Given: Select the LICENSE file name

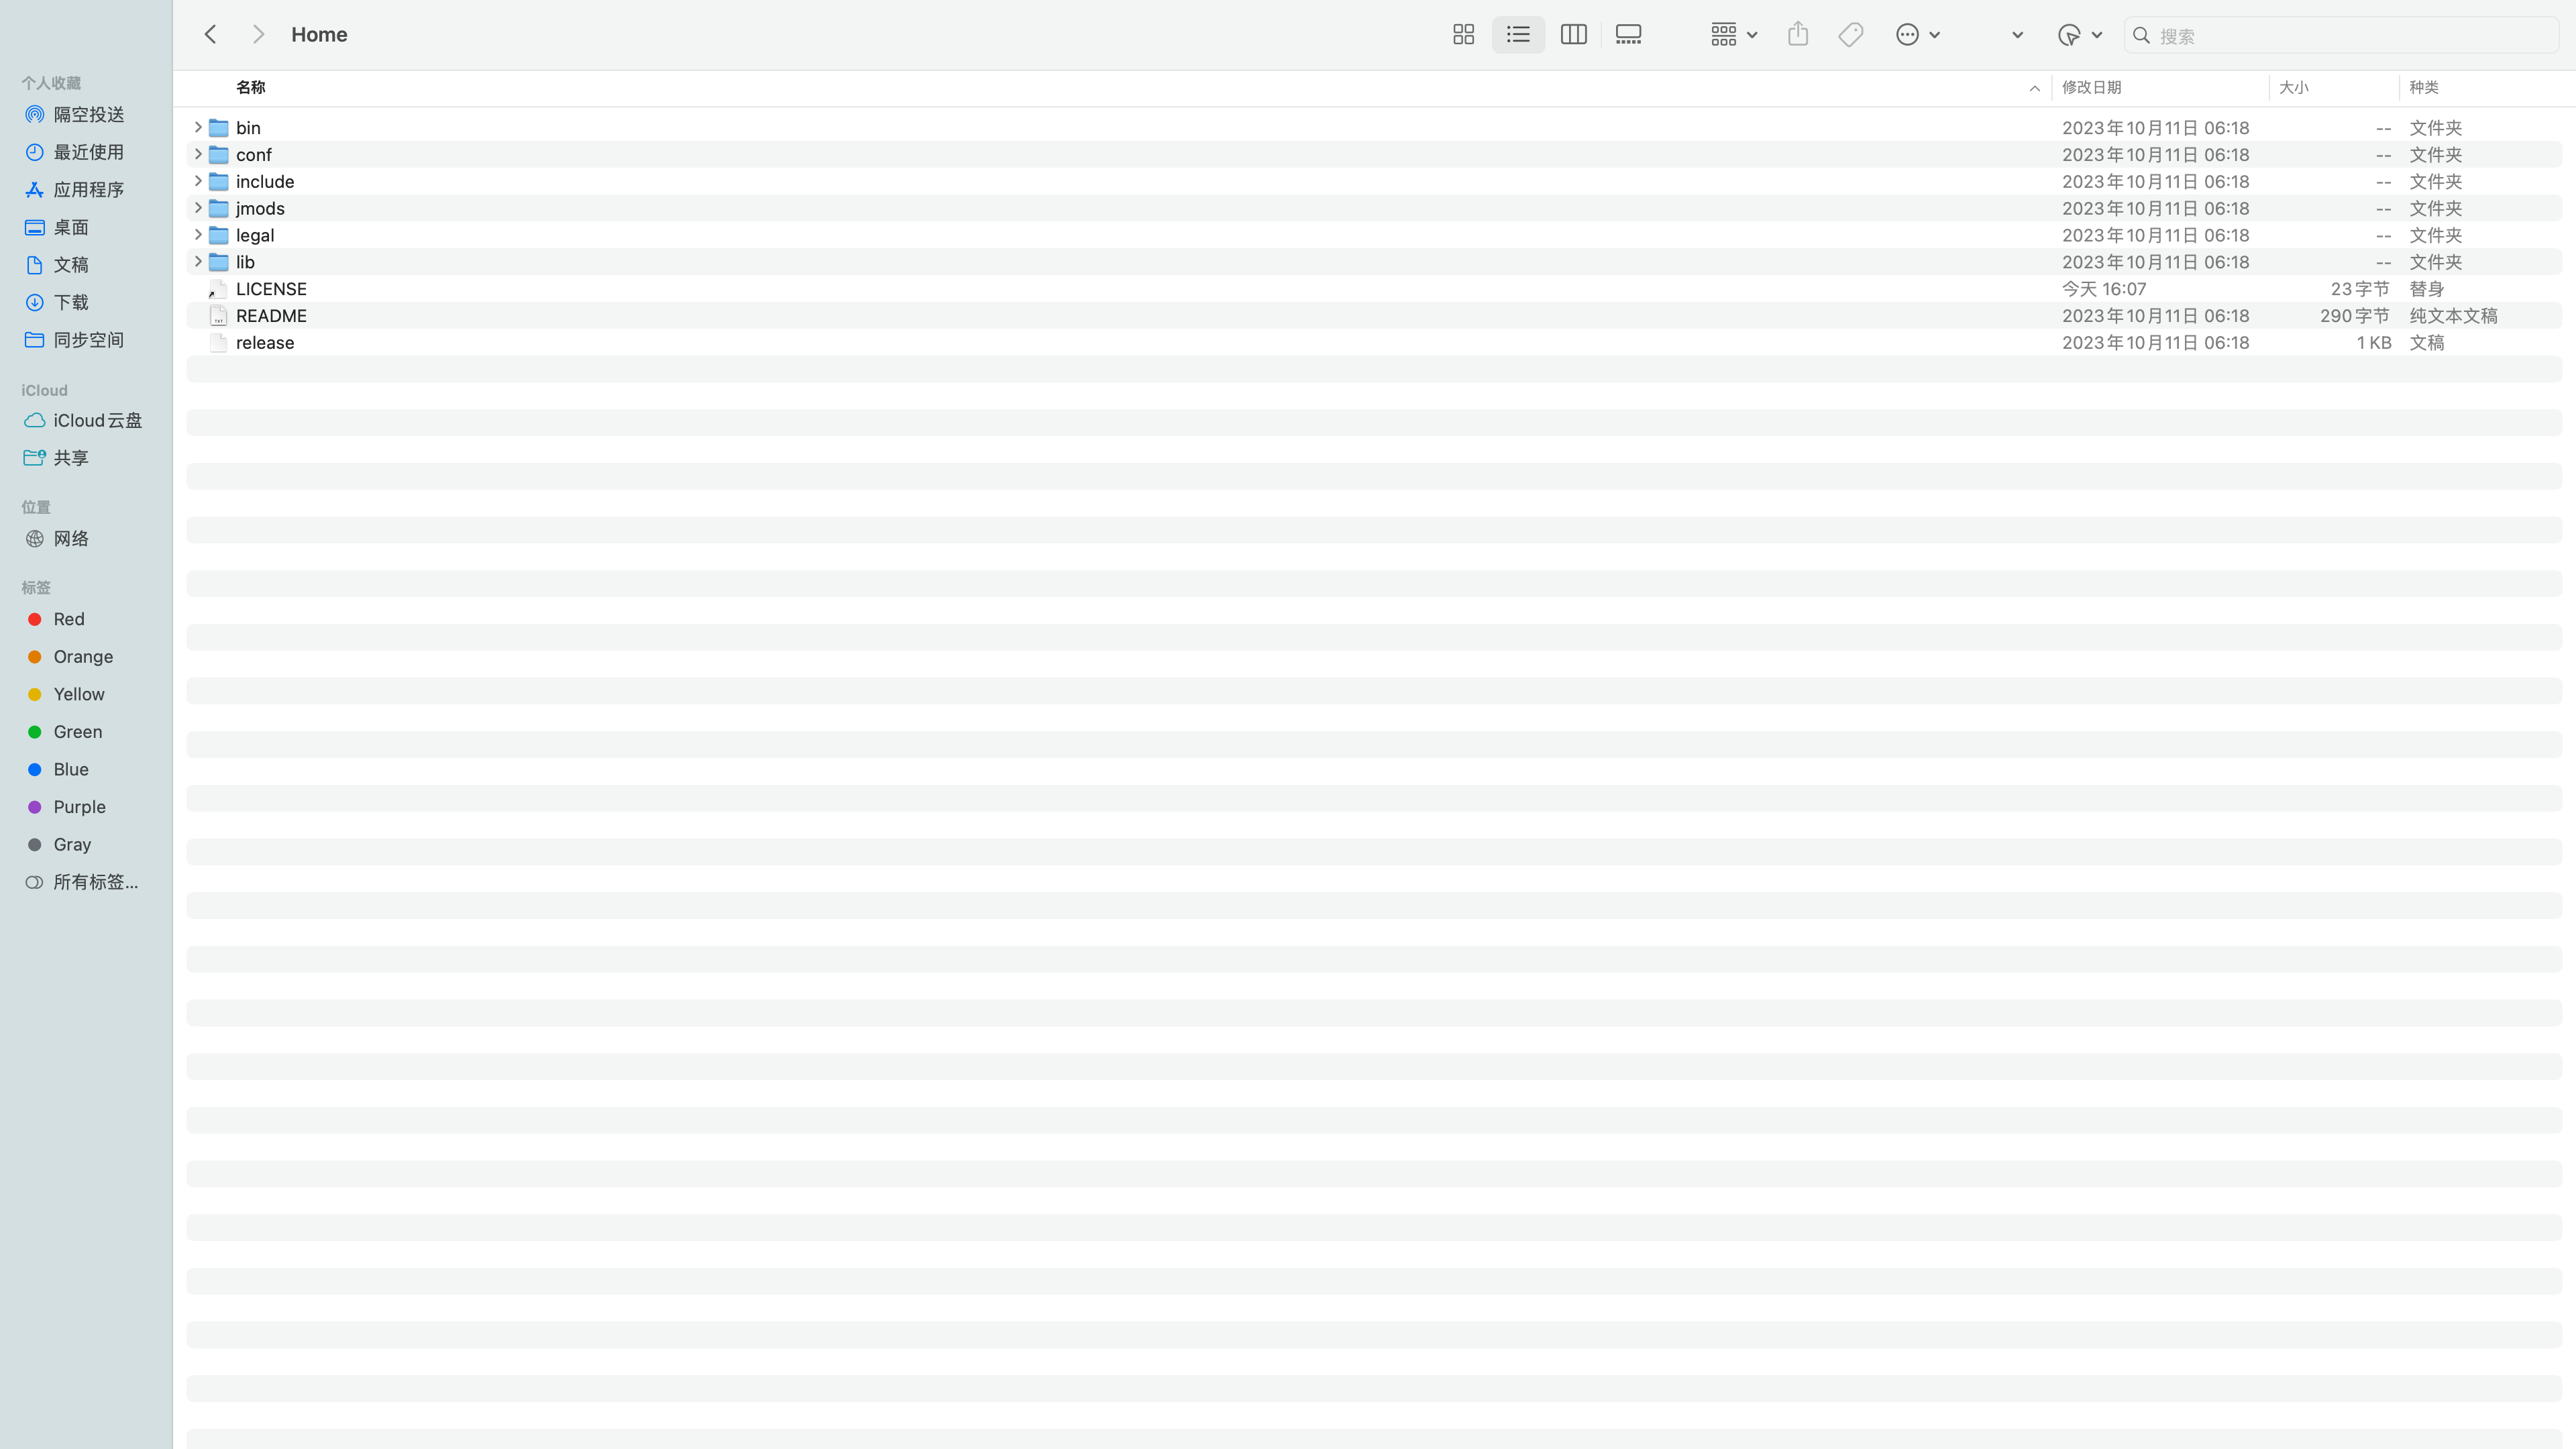Looking at the screenshot, I should 271,289.
